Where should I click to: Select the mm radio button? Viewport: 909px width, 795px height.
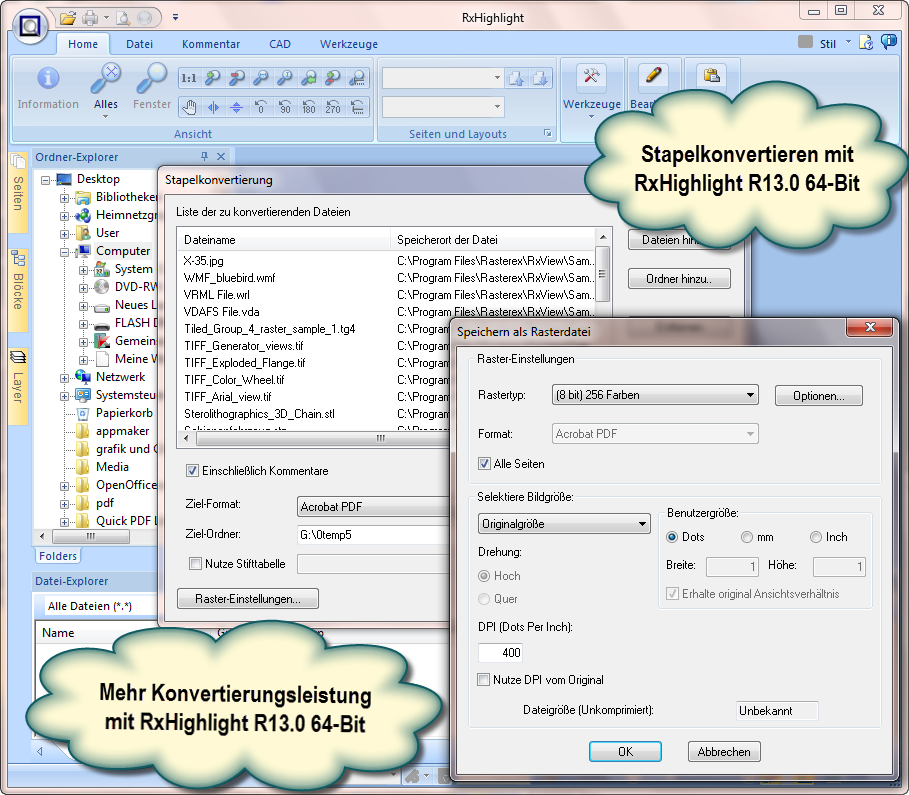[x=747, y=537]
